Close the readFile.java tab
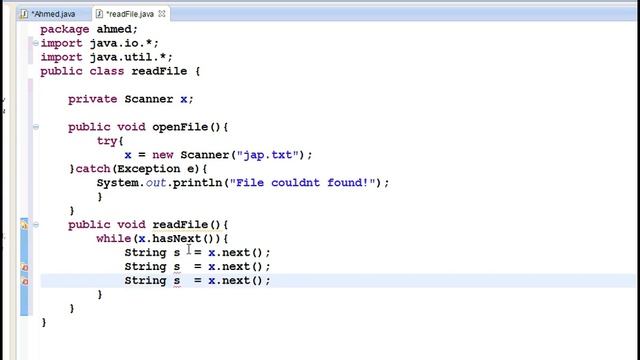The width and height of the screenshot is (640, 360). click(162, 13)
